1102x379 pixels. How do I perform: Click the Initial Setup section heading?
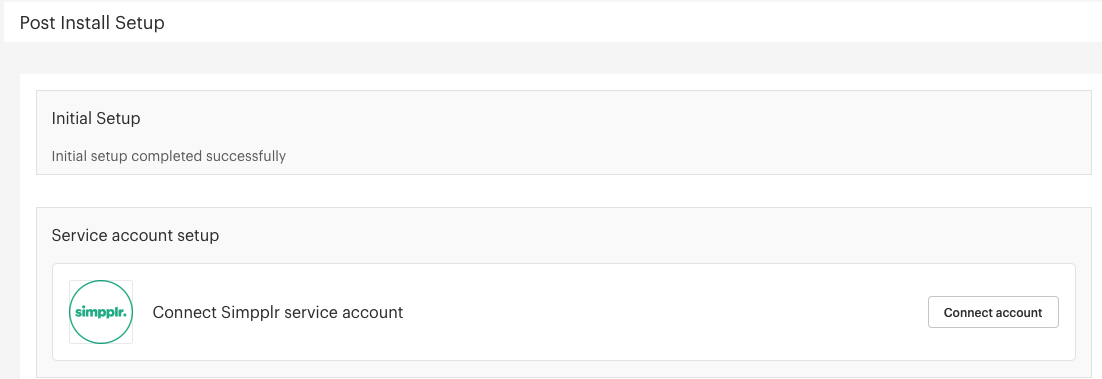tap(96, 119)
